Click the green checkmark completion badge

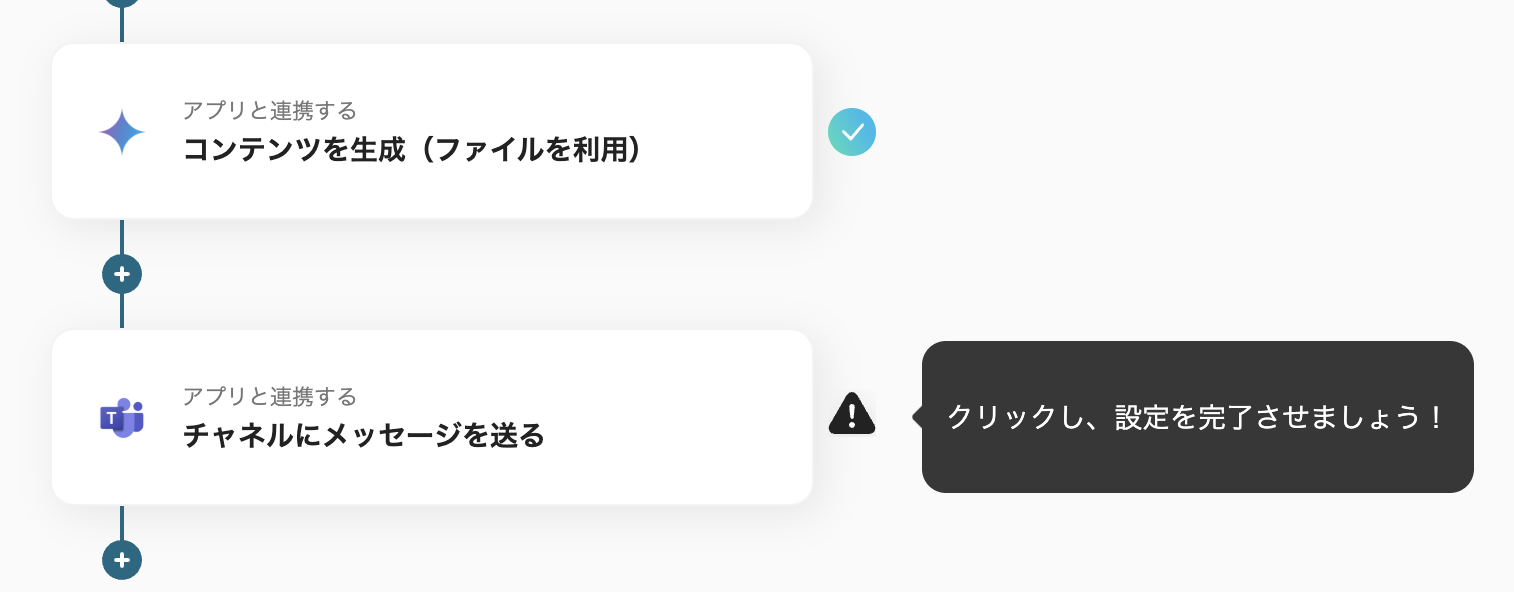(x=852, y=132)
